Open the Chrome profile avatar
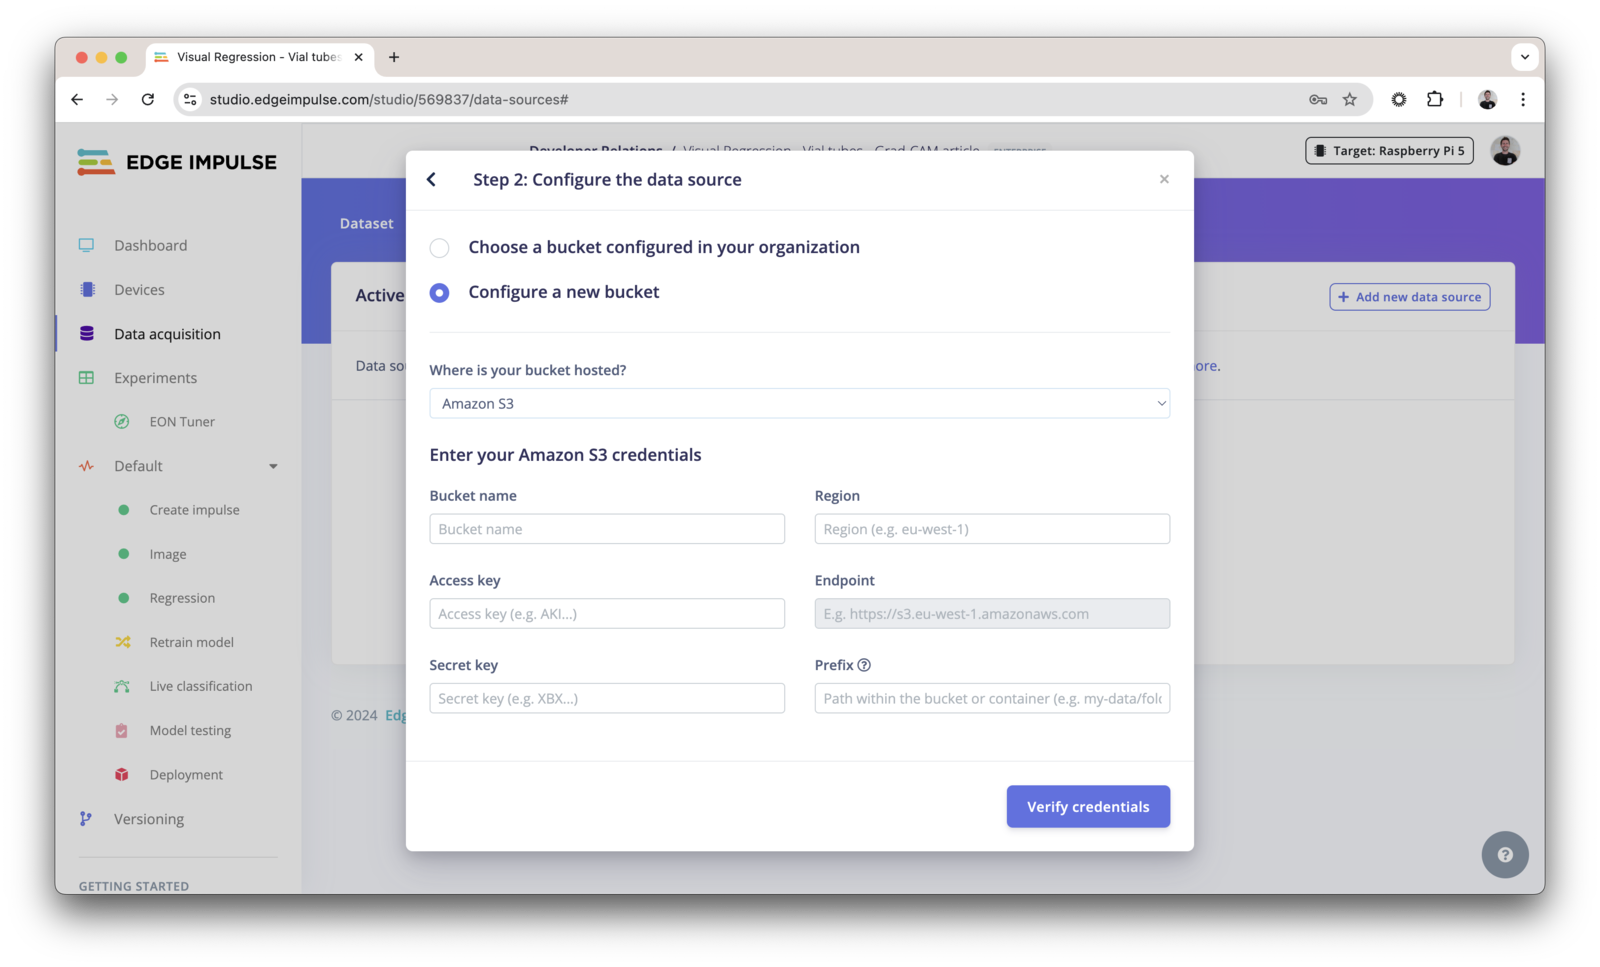1600x967 pixels. coord(1487,99)
